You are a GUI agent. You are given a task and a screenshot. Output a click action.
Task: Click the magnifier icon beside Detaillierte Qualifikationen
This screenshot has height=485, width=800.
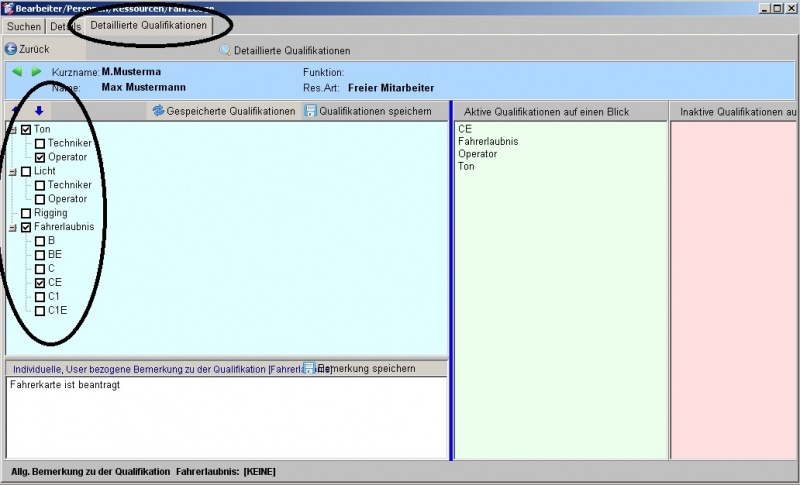(x=224, y=50)
